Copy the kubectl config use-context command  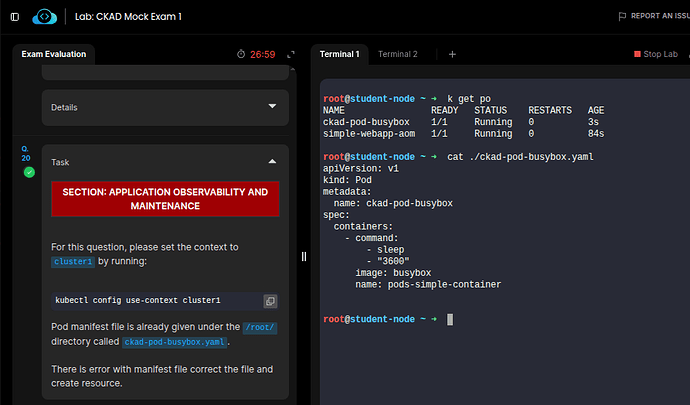point(270,301)
